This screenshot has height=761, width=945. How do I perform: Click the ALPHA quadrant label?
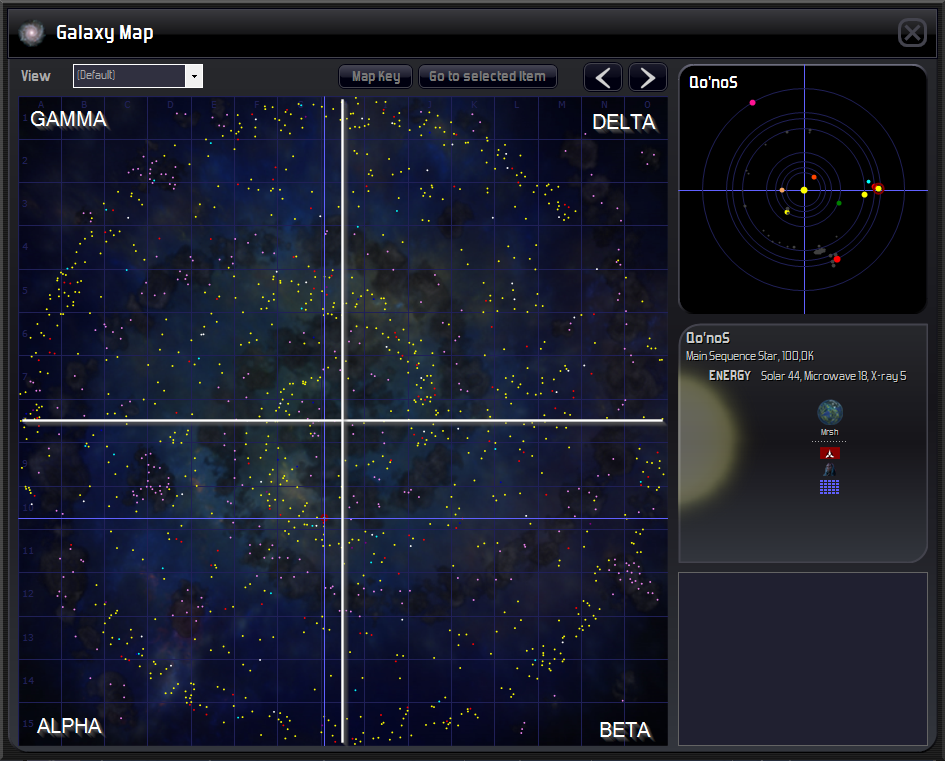[69, 726]
